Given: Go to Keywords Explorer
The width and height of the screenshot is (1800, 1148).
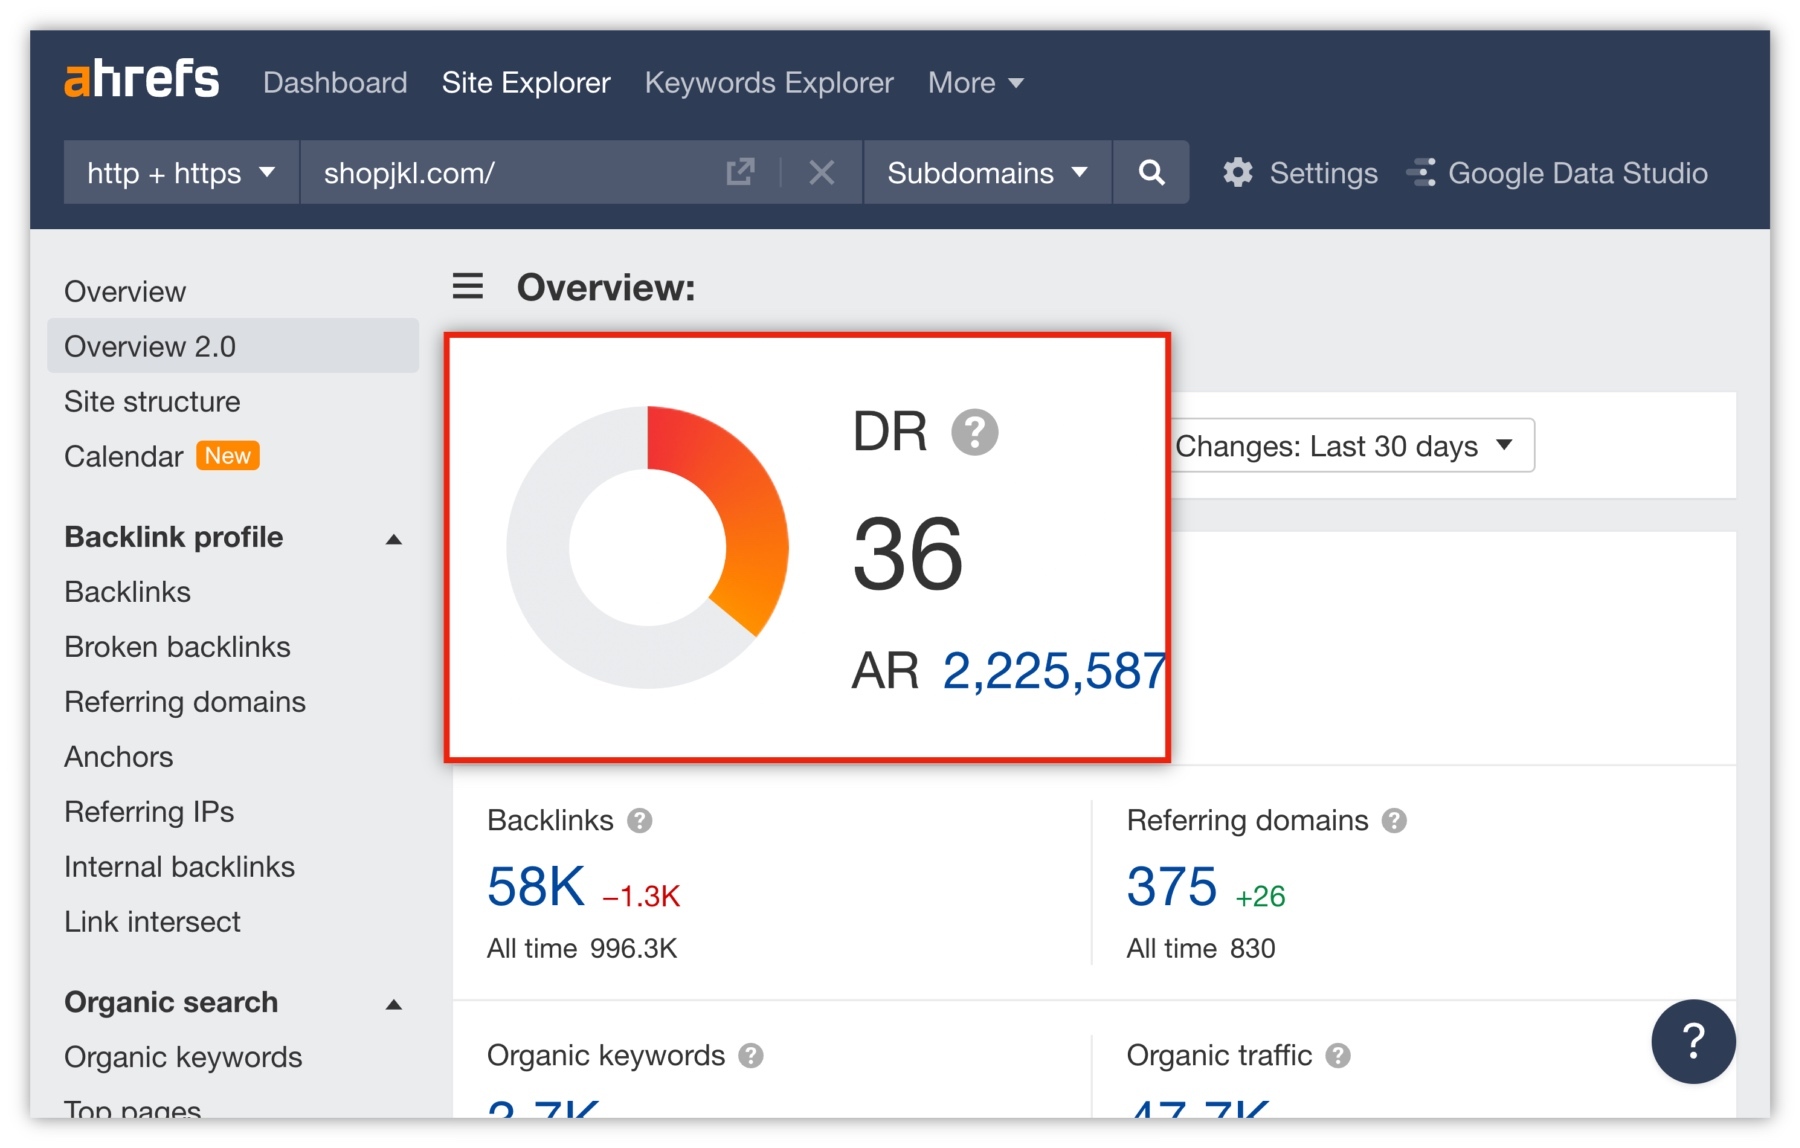Looking at the screenshot, I should pos(768,83).
